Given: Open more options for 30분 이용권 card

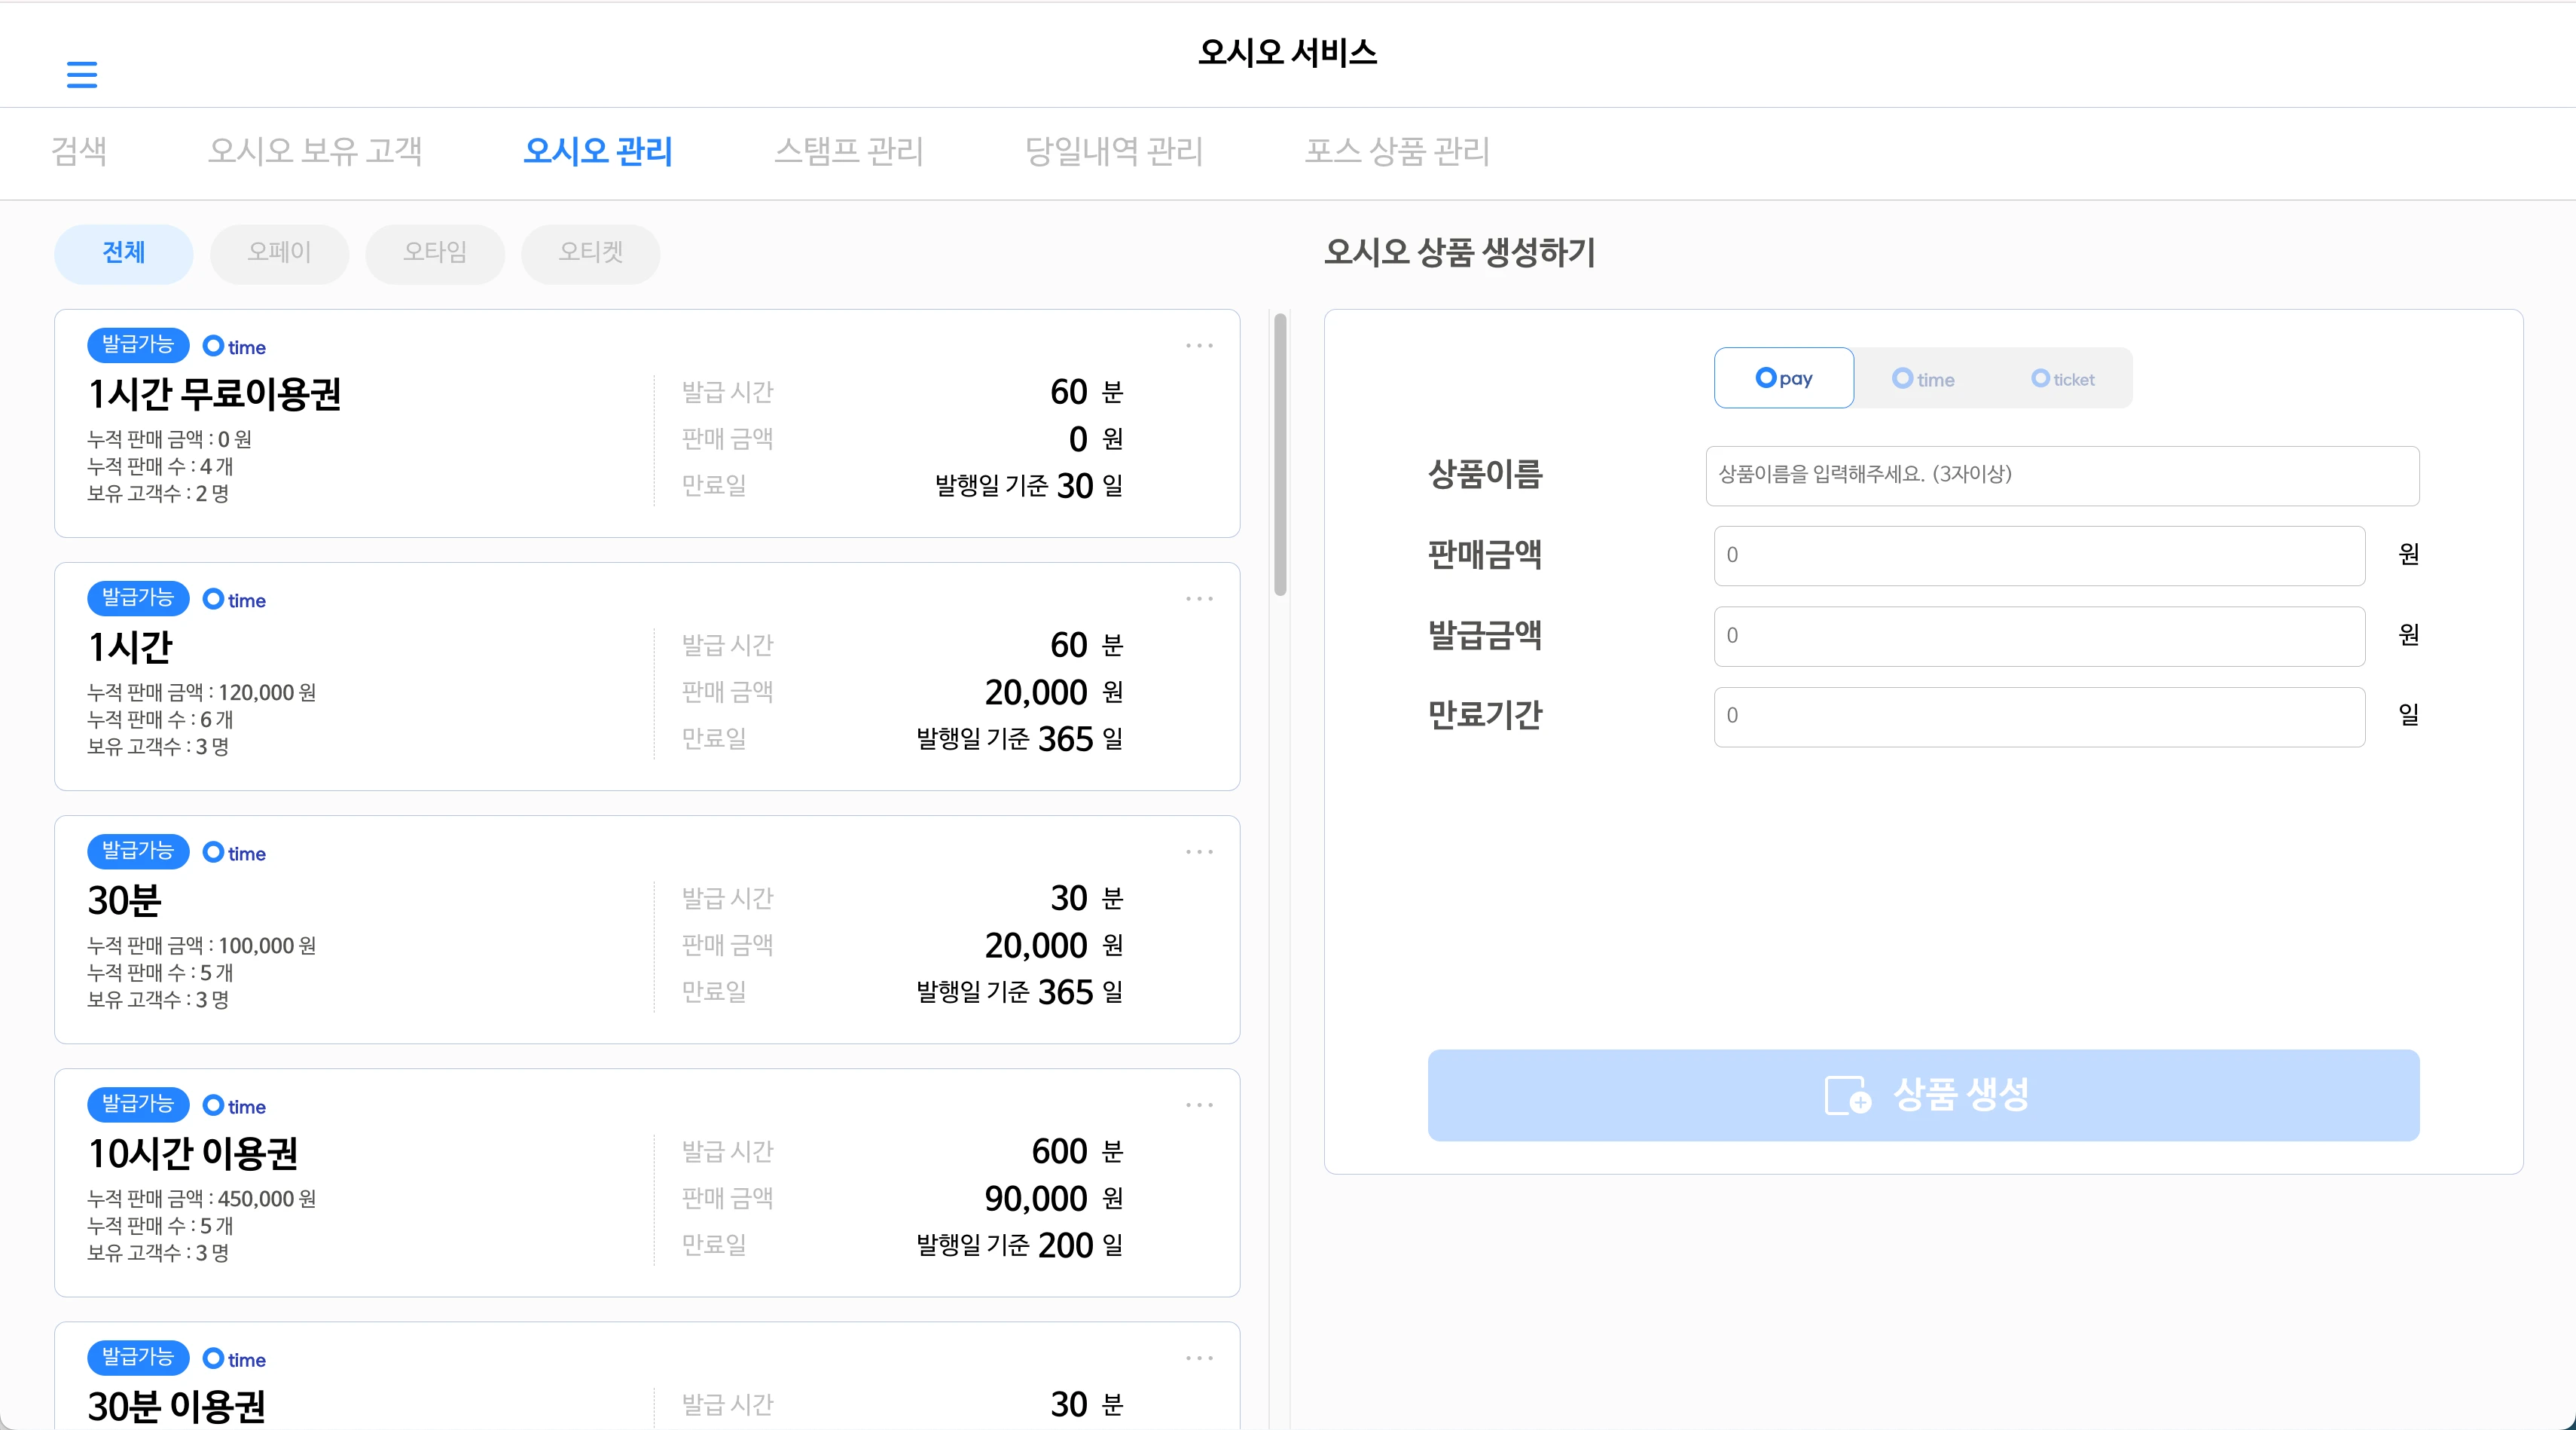Looking at the screenshot, I should point(1199,1358).
